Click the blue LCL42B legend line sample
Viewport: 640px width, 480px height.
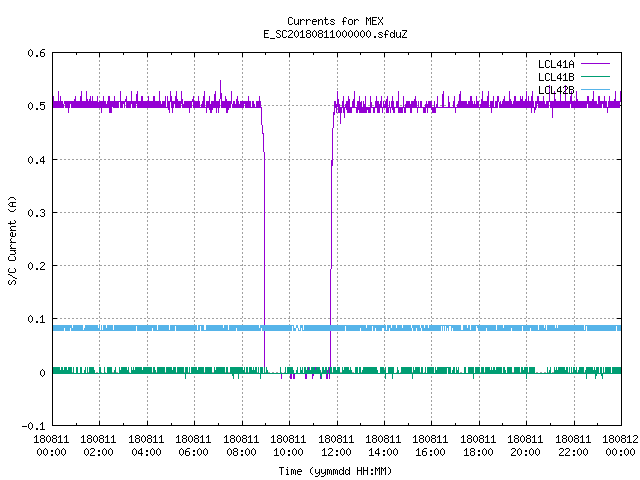coord(595,89)
